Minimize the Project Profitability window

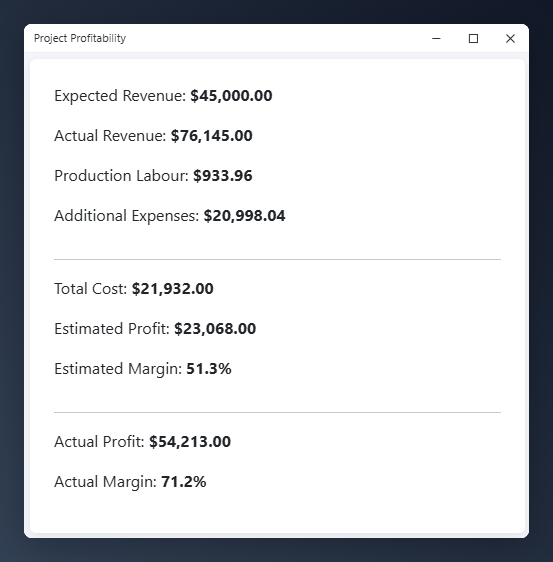click(436, 38)
